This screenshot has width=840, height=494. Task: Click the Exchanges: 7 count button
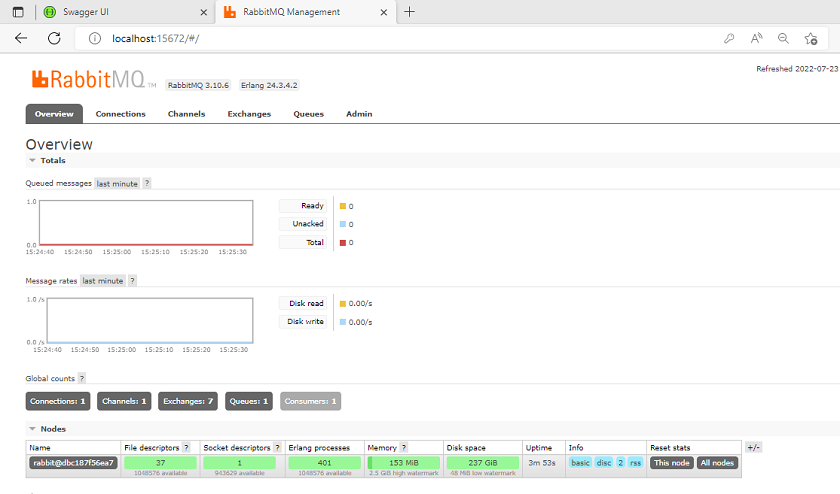188,401
